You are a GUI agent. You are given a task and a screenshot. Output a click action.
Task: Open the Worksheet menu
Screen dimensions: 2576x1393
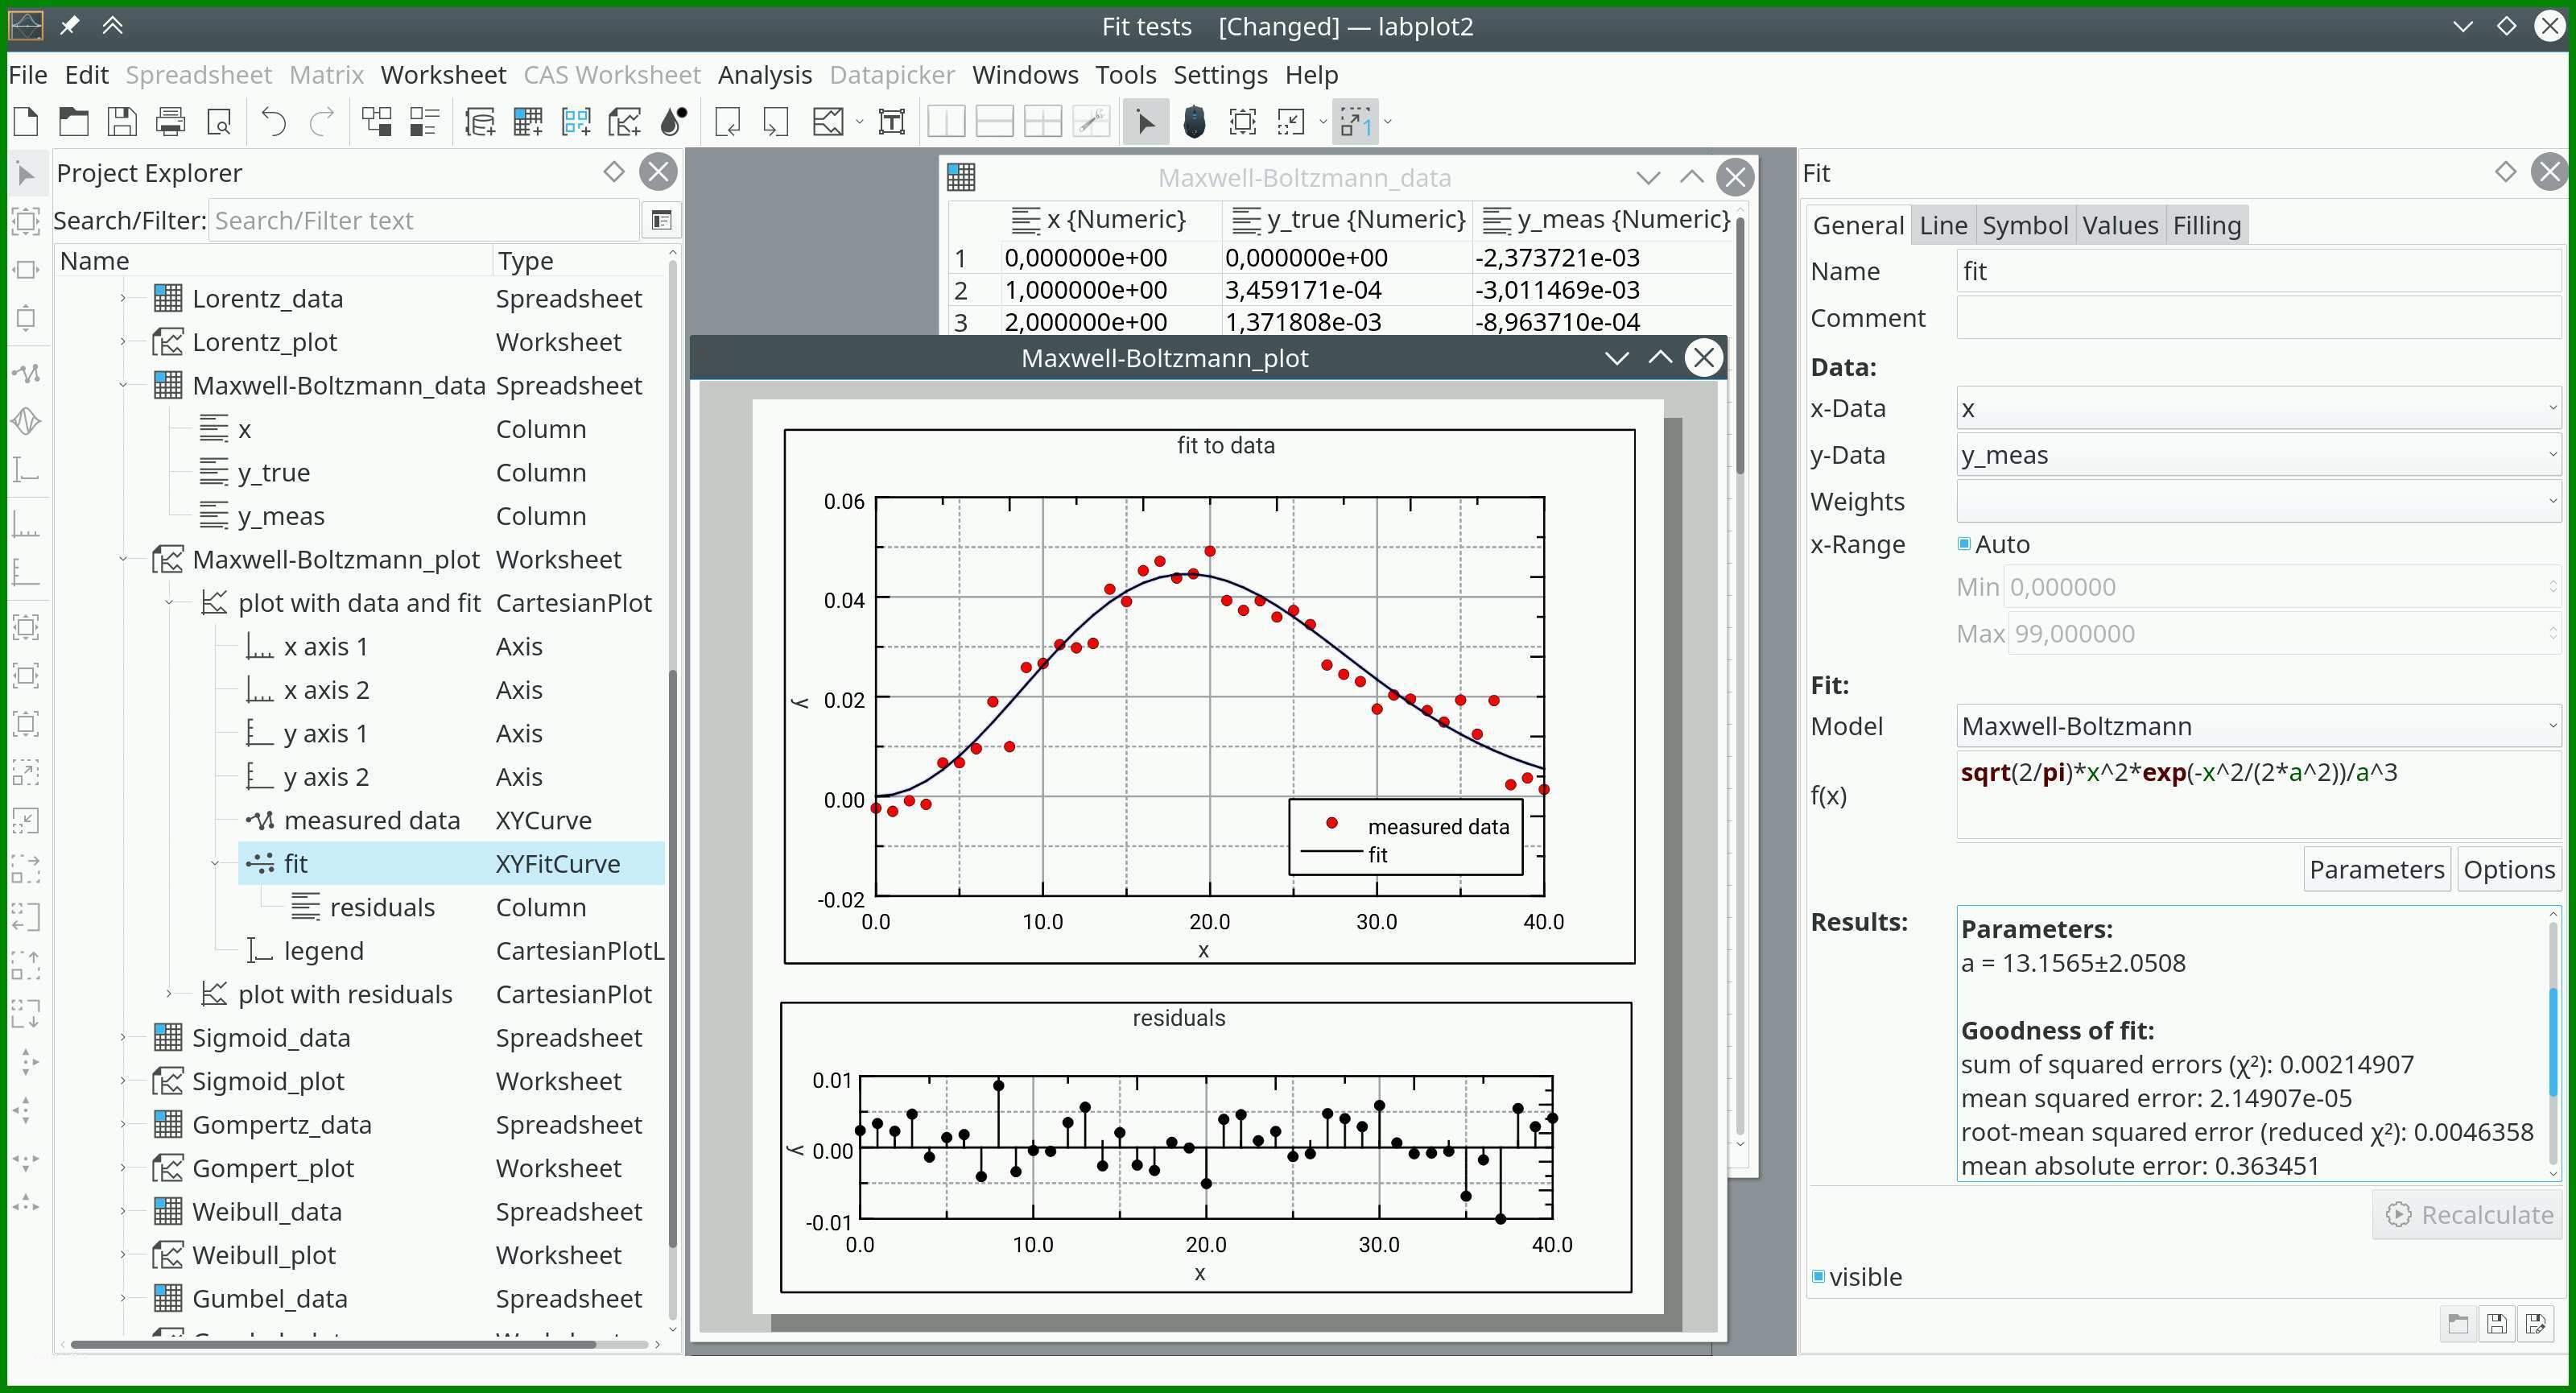click(x=443, y=75)
